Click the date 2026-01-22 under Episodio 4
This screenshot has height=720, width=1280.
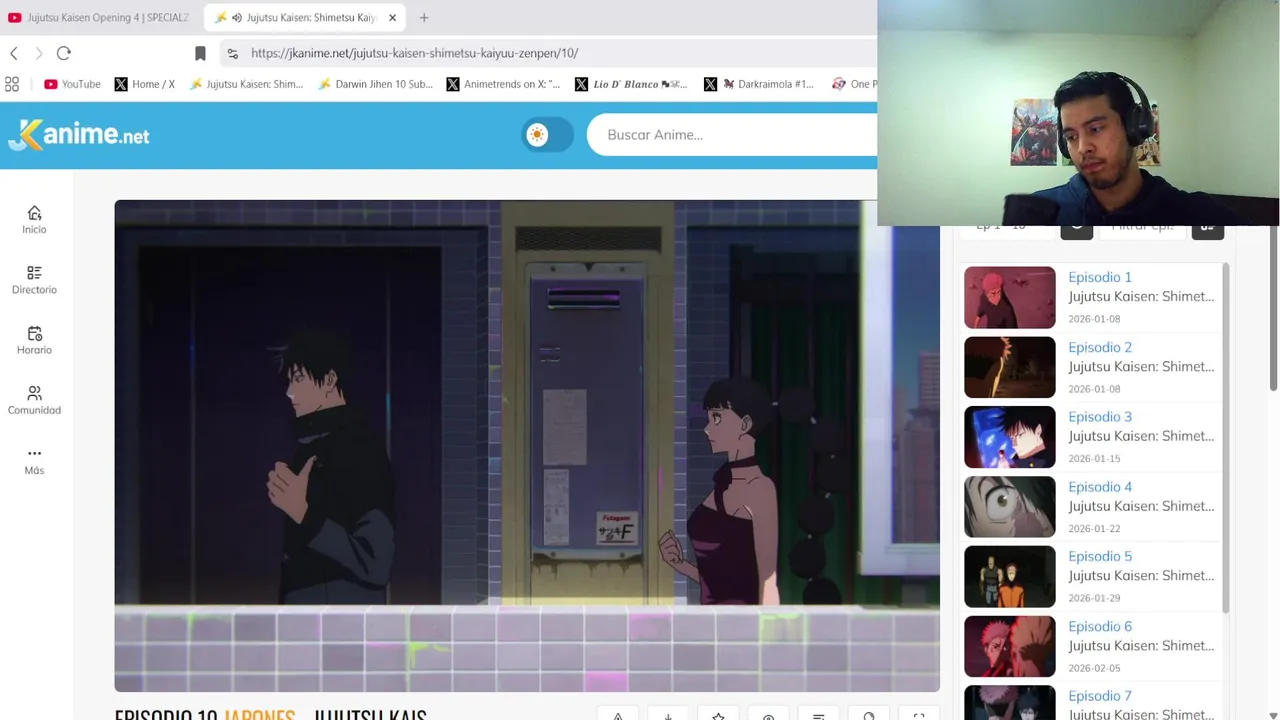click(1094, 529)
